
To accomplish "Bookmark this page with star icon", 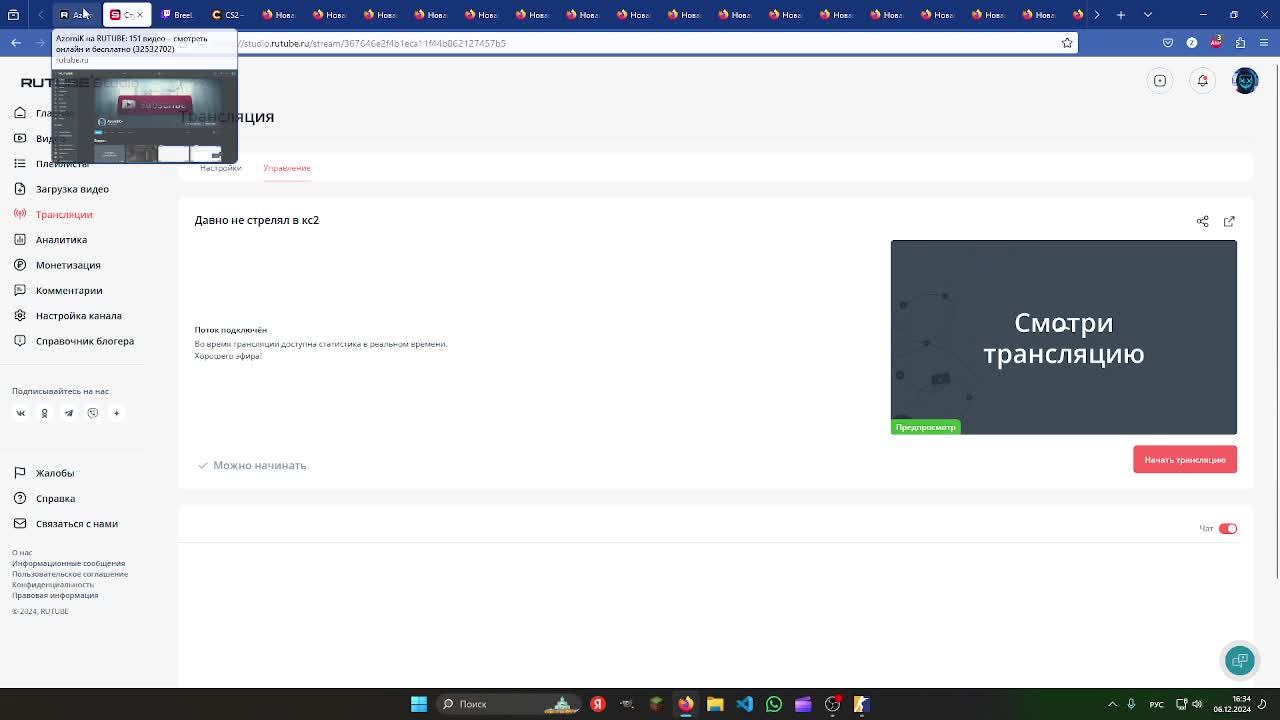I will (x=1067, y=43).
